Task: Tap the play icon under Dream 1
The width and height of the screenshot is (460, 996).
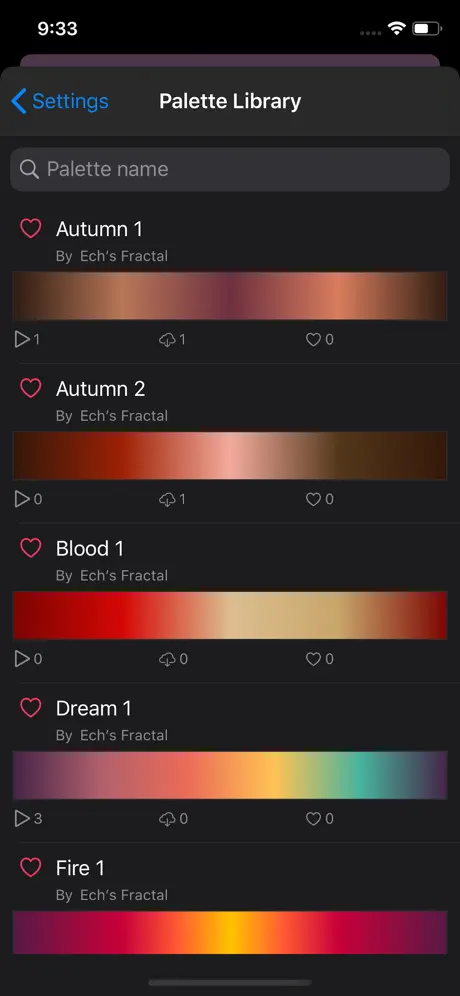Action: tap(22, 818)
